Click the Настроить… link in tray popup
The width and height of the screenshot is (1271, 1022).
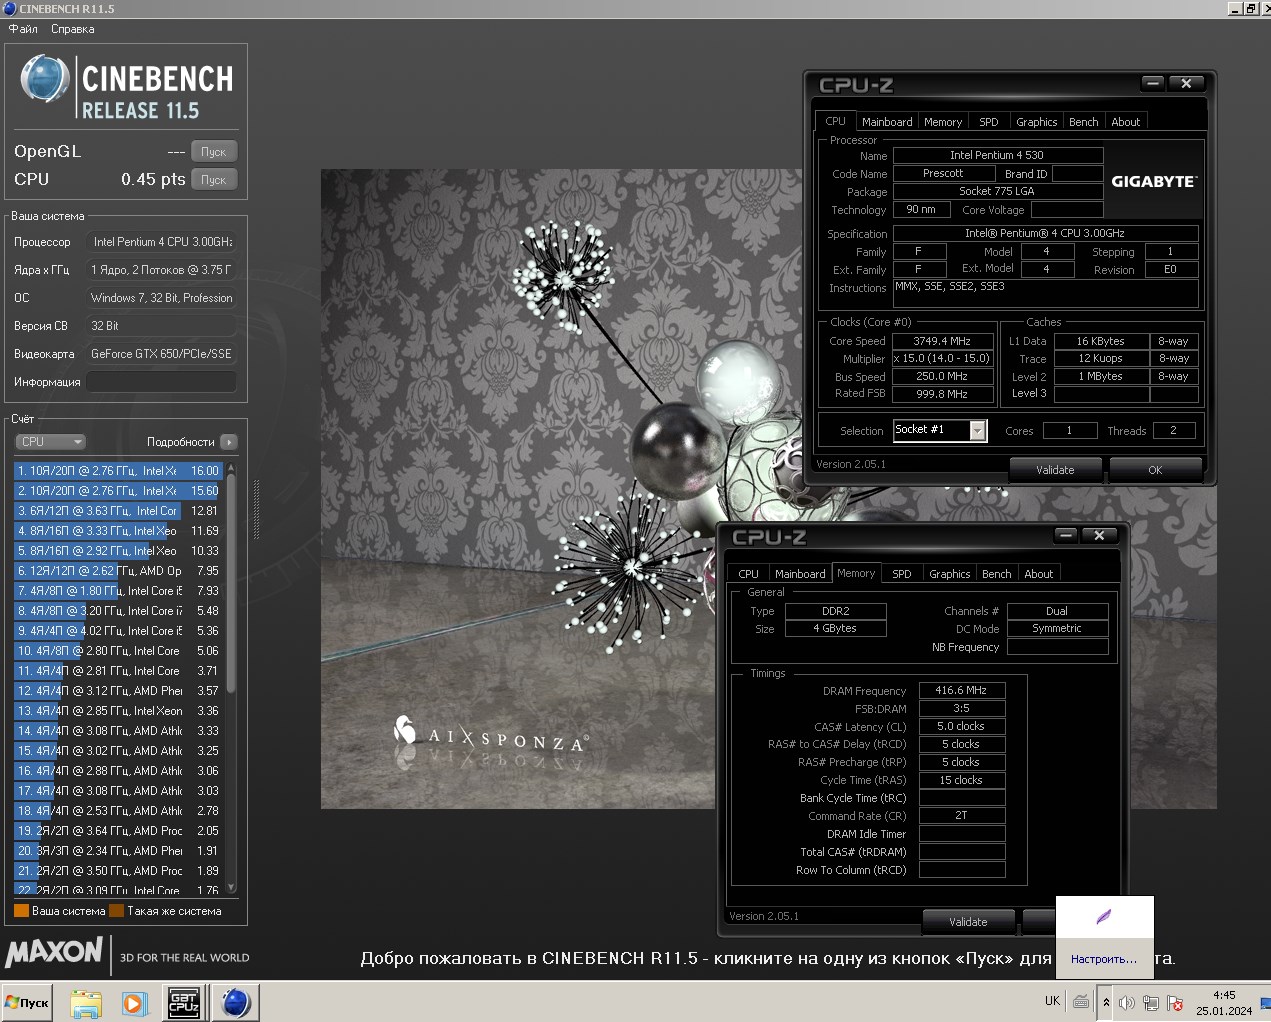[1104, 959]
